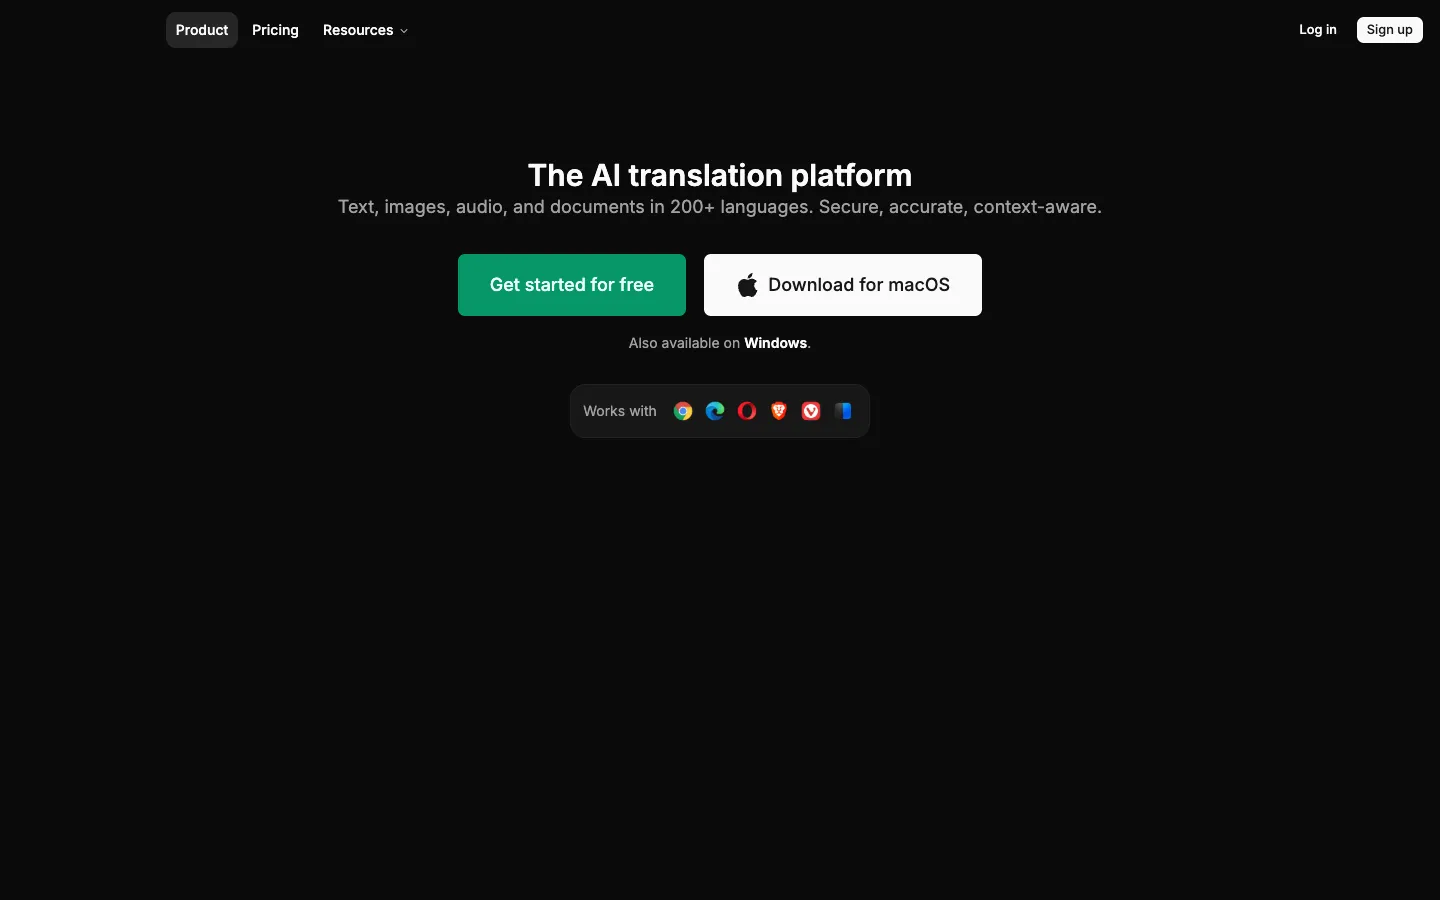The image size is (1440, 900).
Task: Click the Vivaldi browser icon
Action: pos(811,411)
